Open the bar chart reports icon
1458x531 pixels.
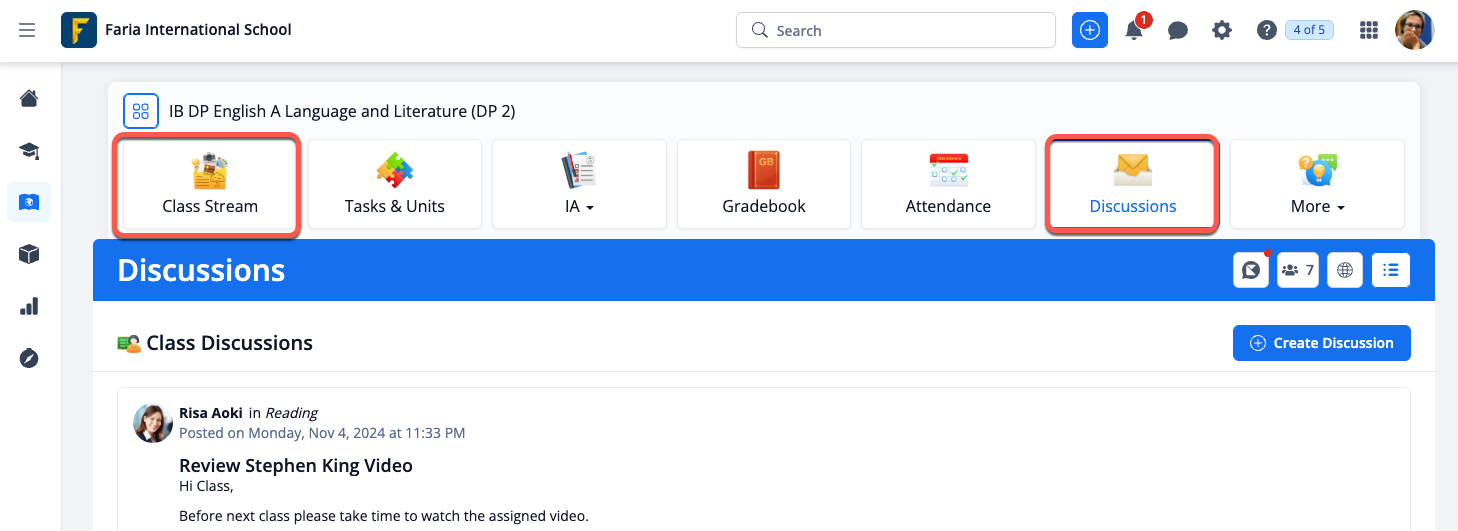29,306
